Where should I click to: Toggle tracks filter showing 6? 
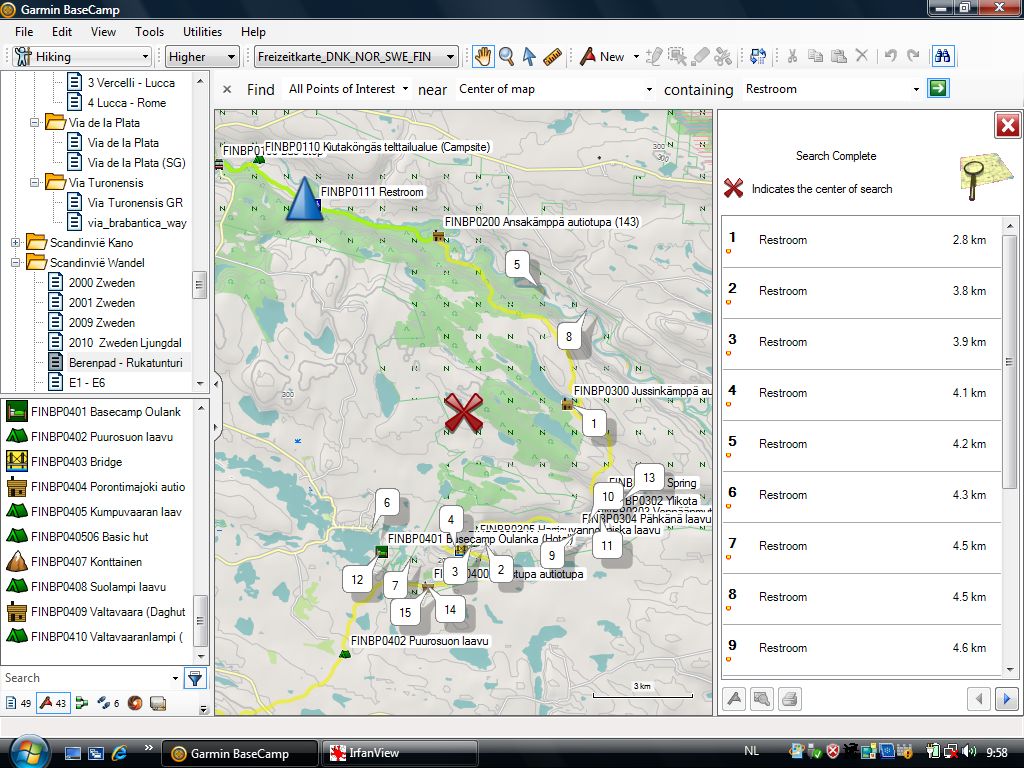click(109, 703)
